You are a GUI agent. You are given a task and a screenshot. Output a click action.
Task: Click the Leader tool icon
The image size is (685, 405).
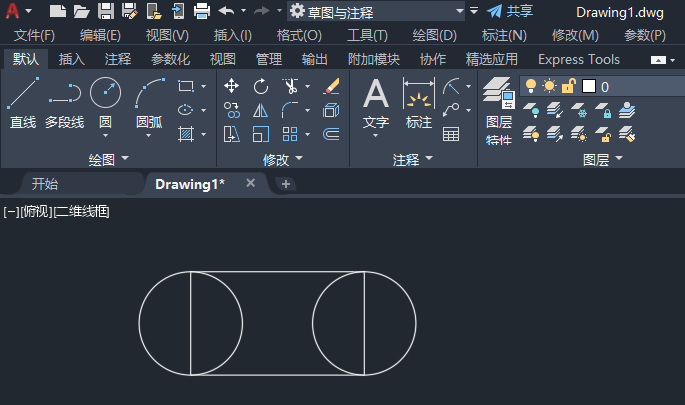point(451,110)
